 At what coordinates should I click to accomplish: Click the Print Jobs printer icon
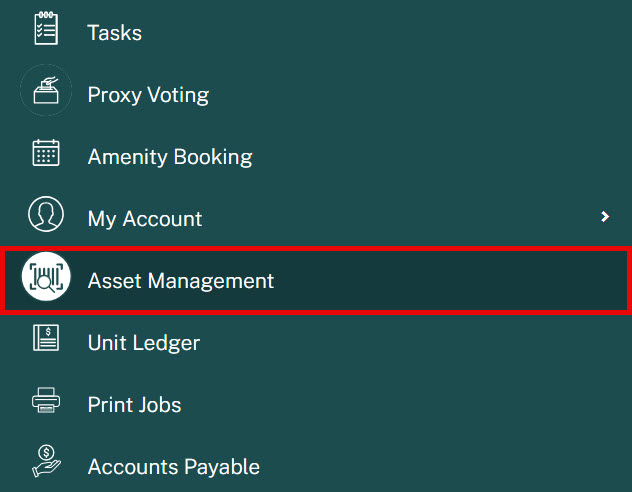[46, 400]
